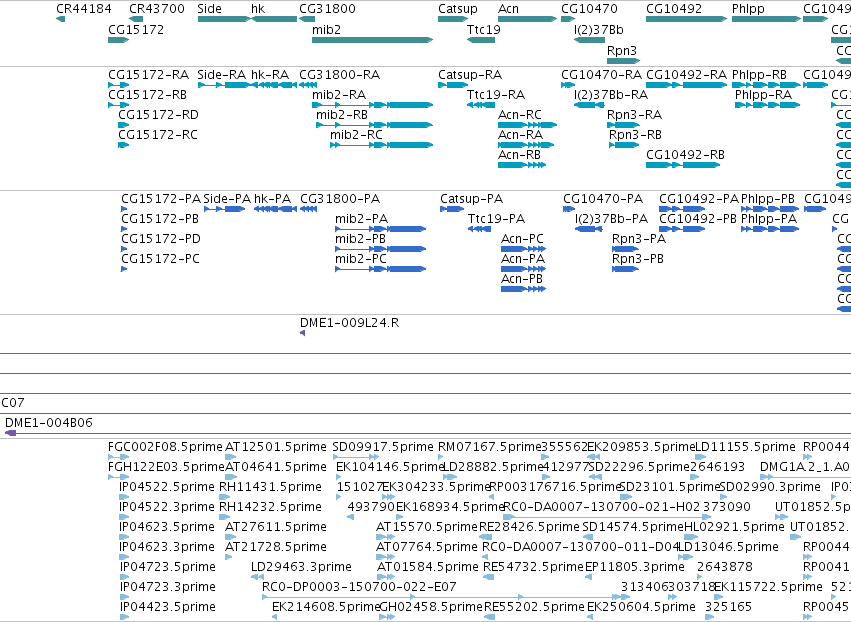Select the mib2-RB transcript label
Image resolution: width=851 pixels, height=622 pixels.
(x=342, y=115)
